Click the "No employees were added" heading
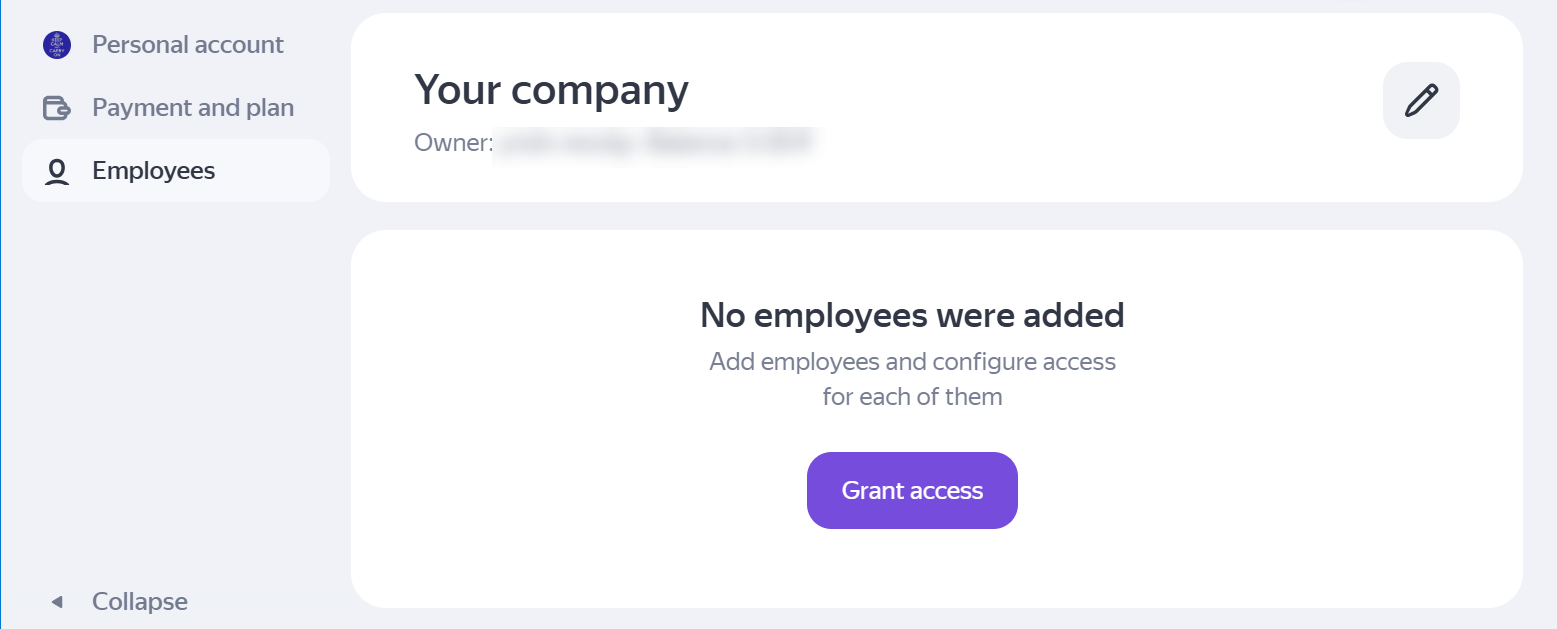Screen dimensions: 1557x629 pyautogui.click(x=912, y=315)
